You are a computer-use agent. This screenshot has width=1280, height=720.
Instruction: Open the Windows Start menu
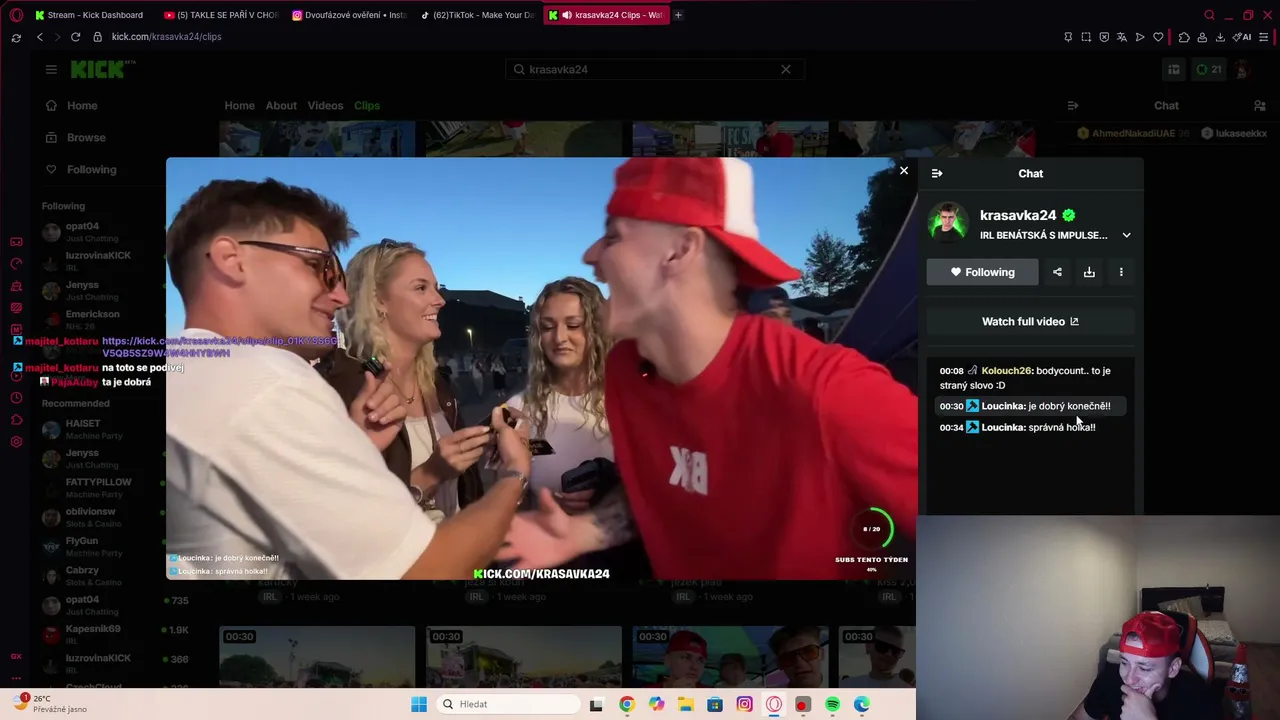pos(419,704)
